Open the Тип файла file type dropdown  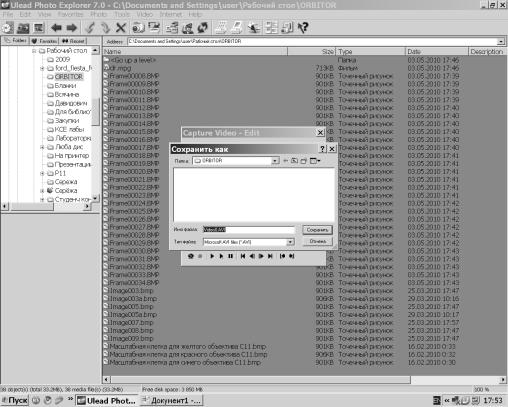290,242
